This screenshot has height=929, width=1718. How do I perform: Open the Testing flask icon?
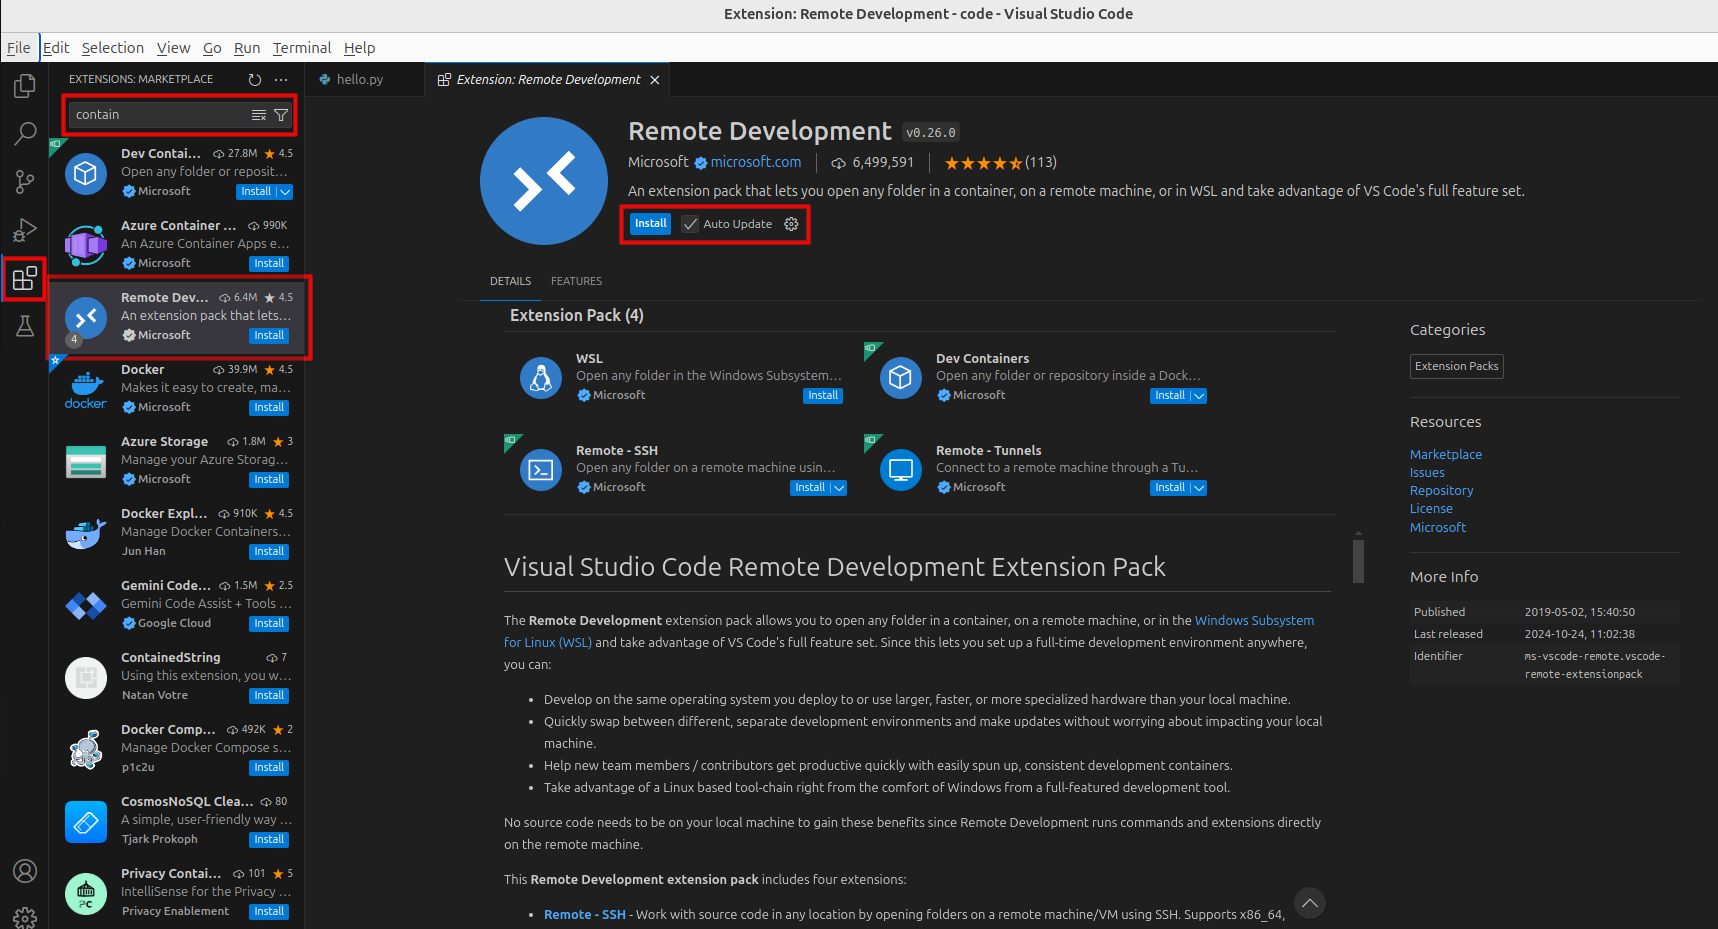click(24, 326)
